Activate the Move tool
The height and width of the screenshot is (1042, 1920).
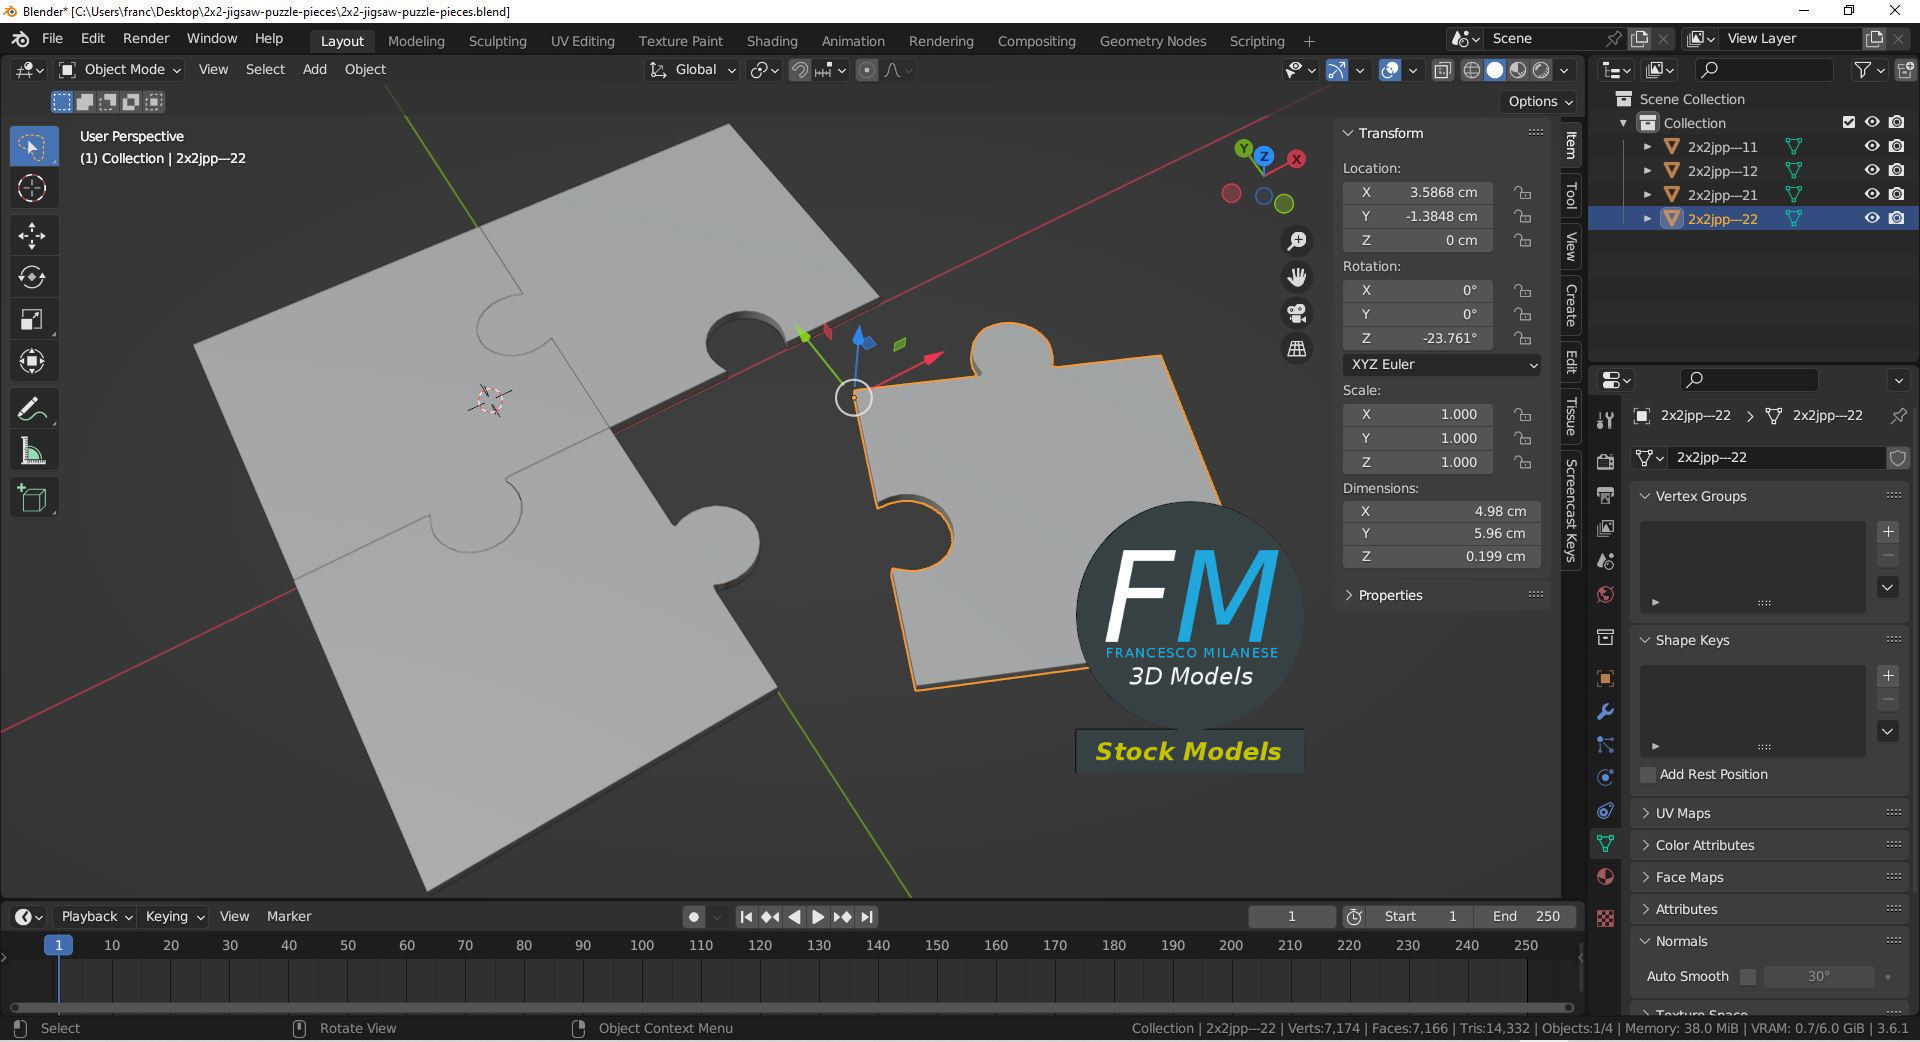32,235
